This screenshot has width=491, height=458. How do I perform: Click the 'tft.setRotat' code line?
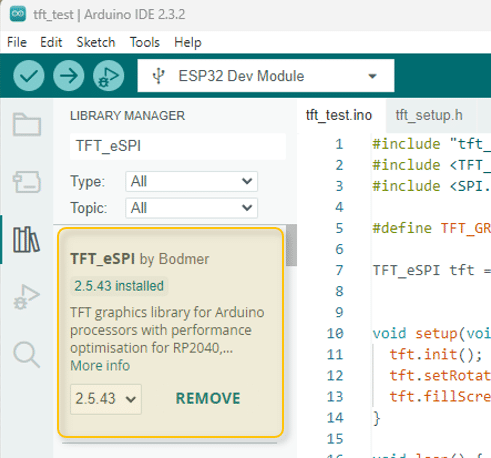(x=440, y=376)
